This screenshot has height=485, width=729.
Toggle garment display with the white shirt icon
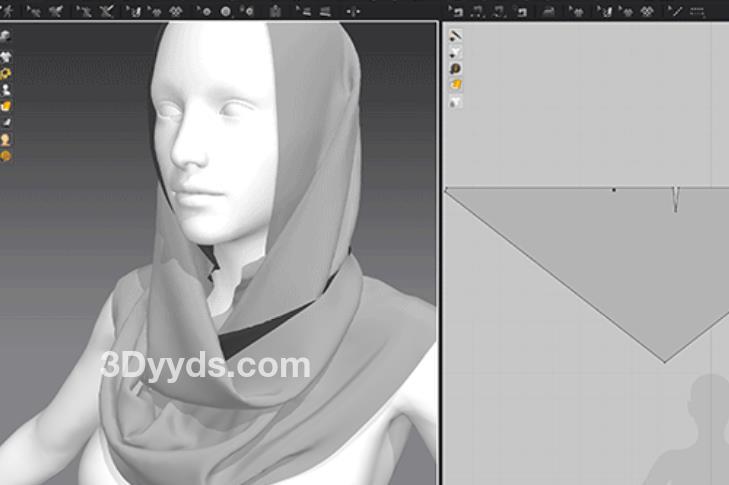click(6, 56)
